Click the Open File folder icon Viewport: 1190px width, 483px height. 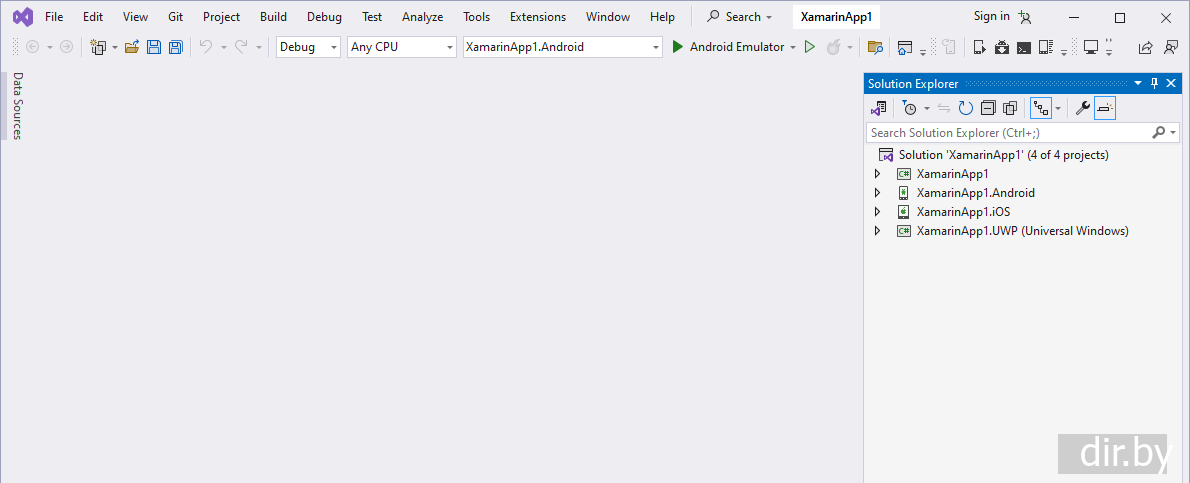point(132,47)
